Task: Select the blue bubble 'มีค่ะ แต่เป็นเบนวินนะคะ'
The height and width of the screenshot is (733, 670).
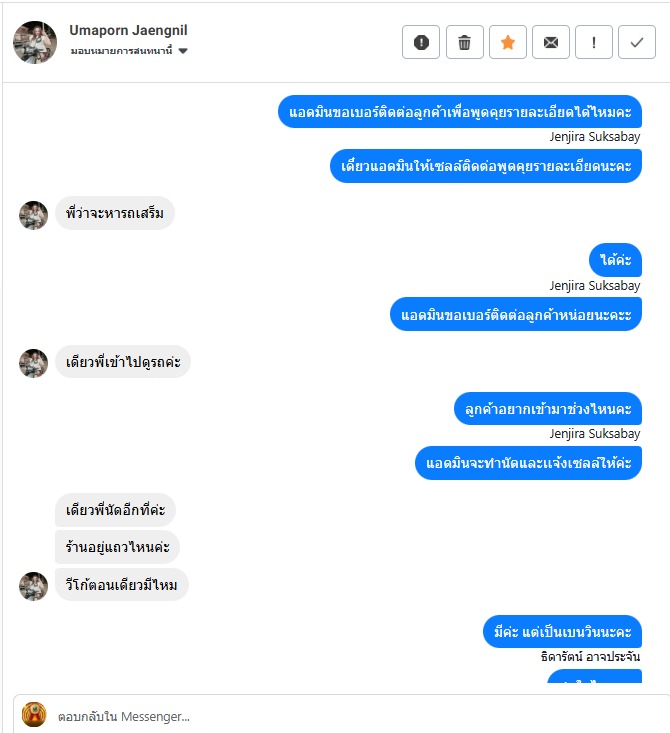Action: (x=562, y=632)
